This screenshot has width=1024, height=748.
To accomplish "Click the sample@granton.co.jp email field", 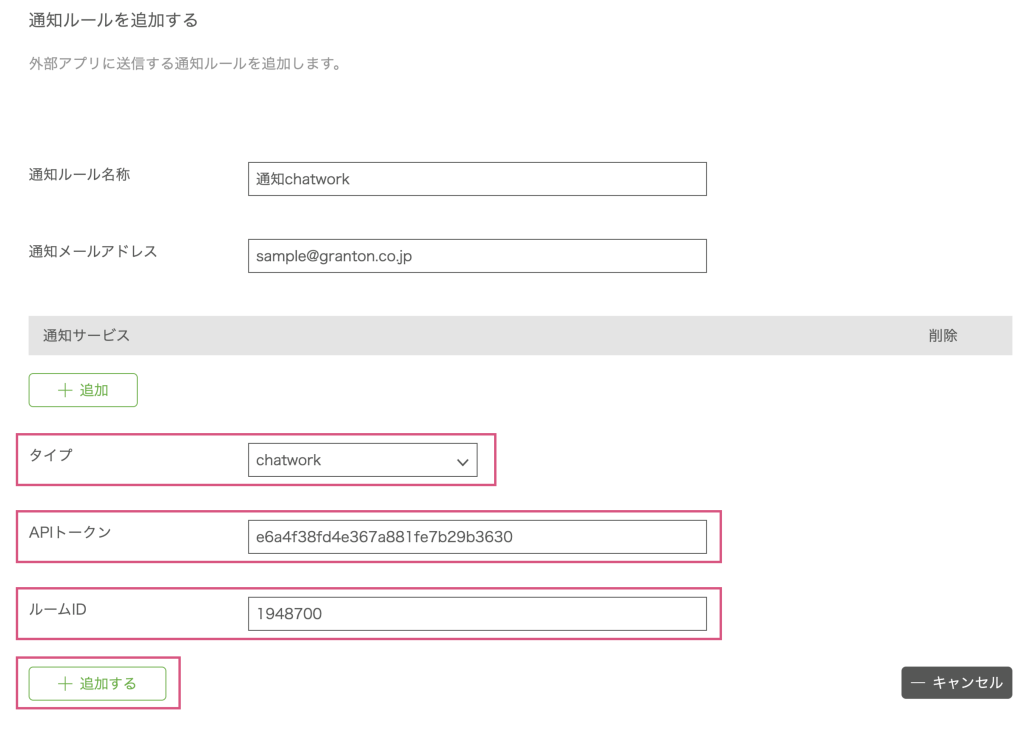I will click(477, 256).
